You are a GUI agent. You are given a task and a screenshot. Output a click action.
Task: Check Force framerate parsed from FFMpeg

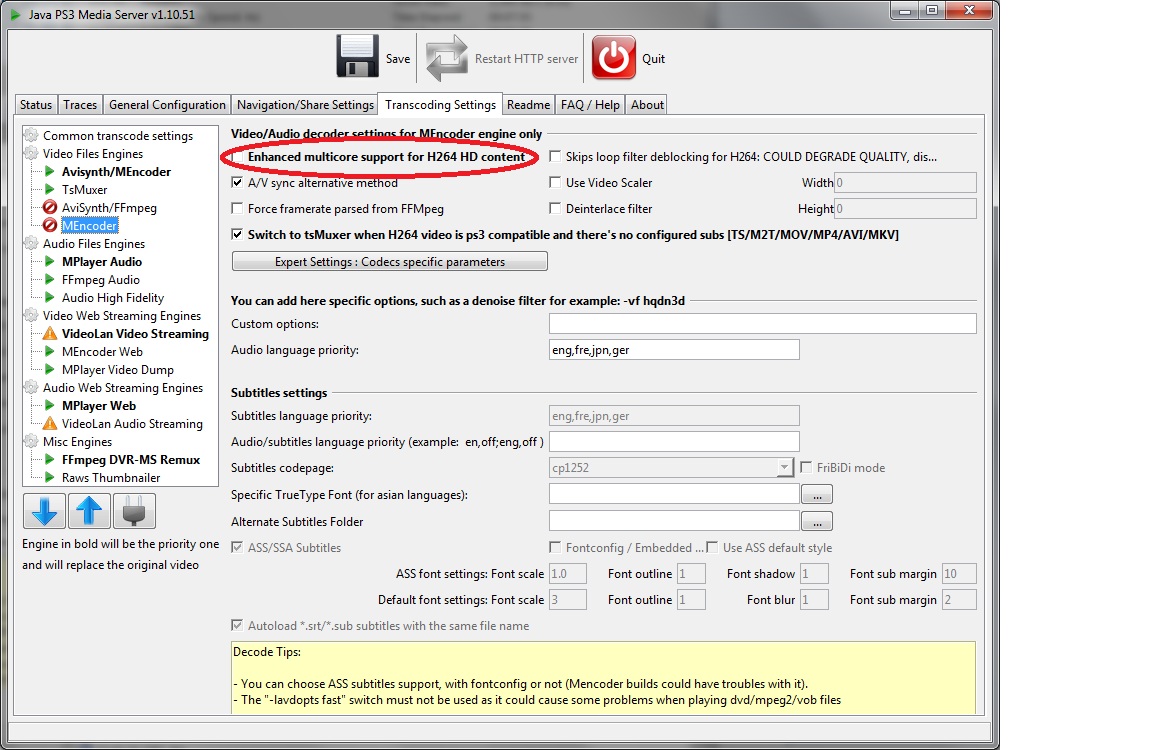(x=237, y=209)
